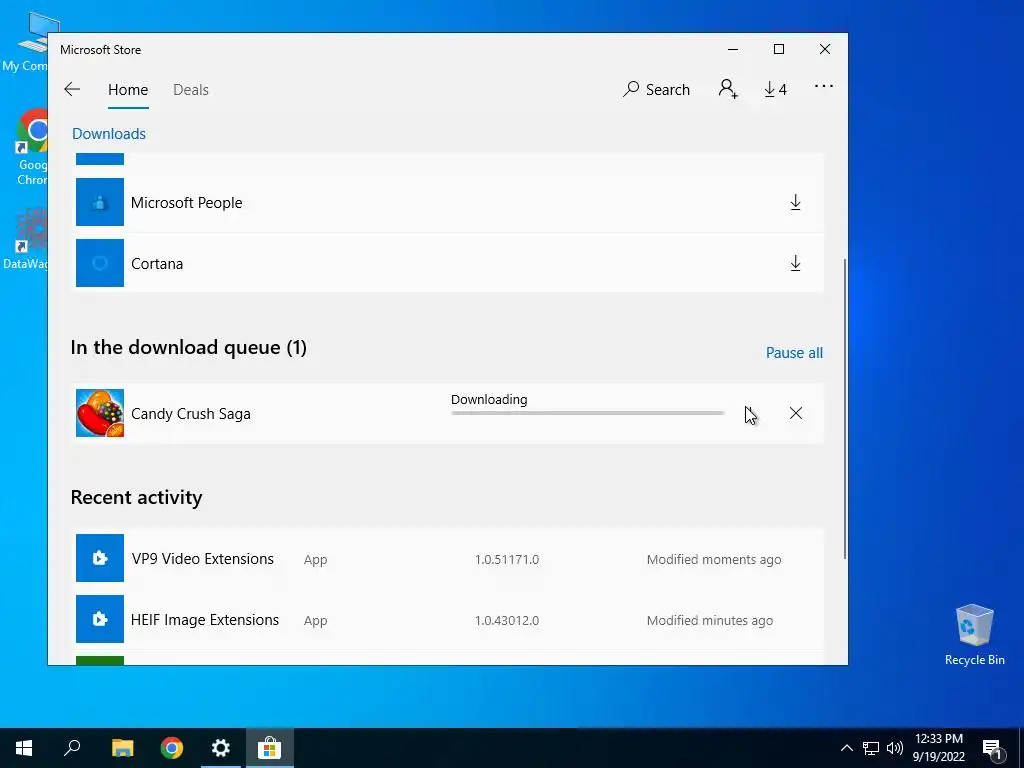Open network status tray icon
Screen dimensions: 1024x768
coord(871,748)
